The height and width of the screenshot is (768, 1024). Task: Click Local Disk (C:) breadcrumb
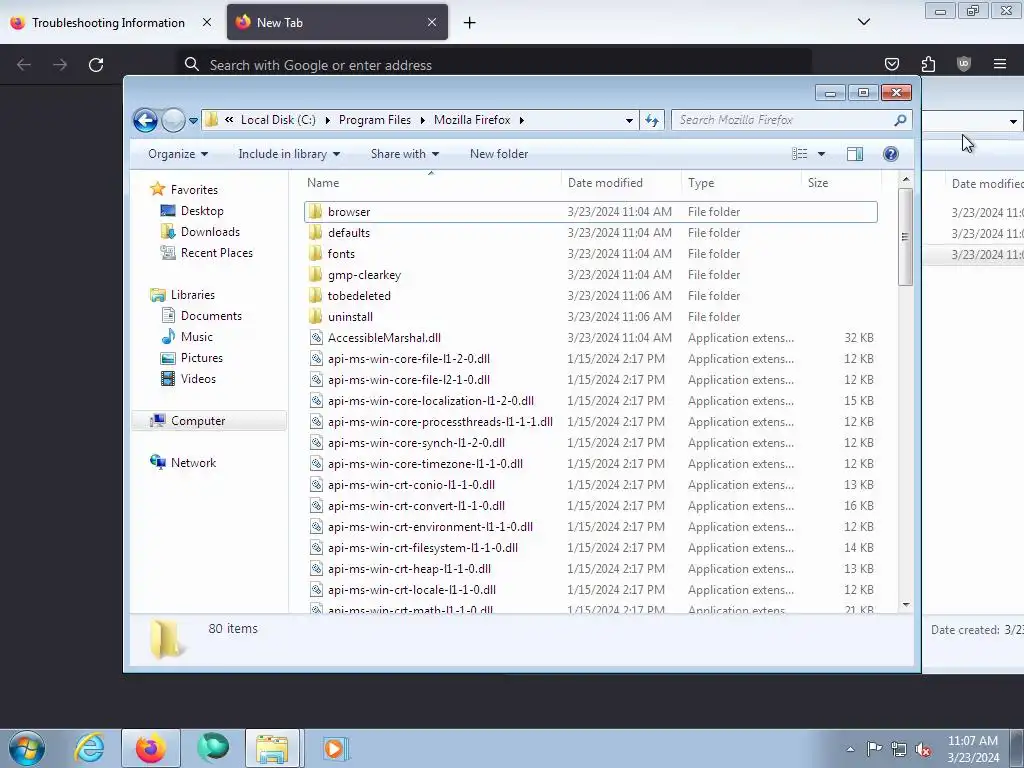click(x=278, y=120)
